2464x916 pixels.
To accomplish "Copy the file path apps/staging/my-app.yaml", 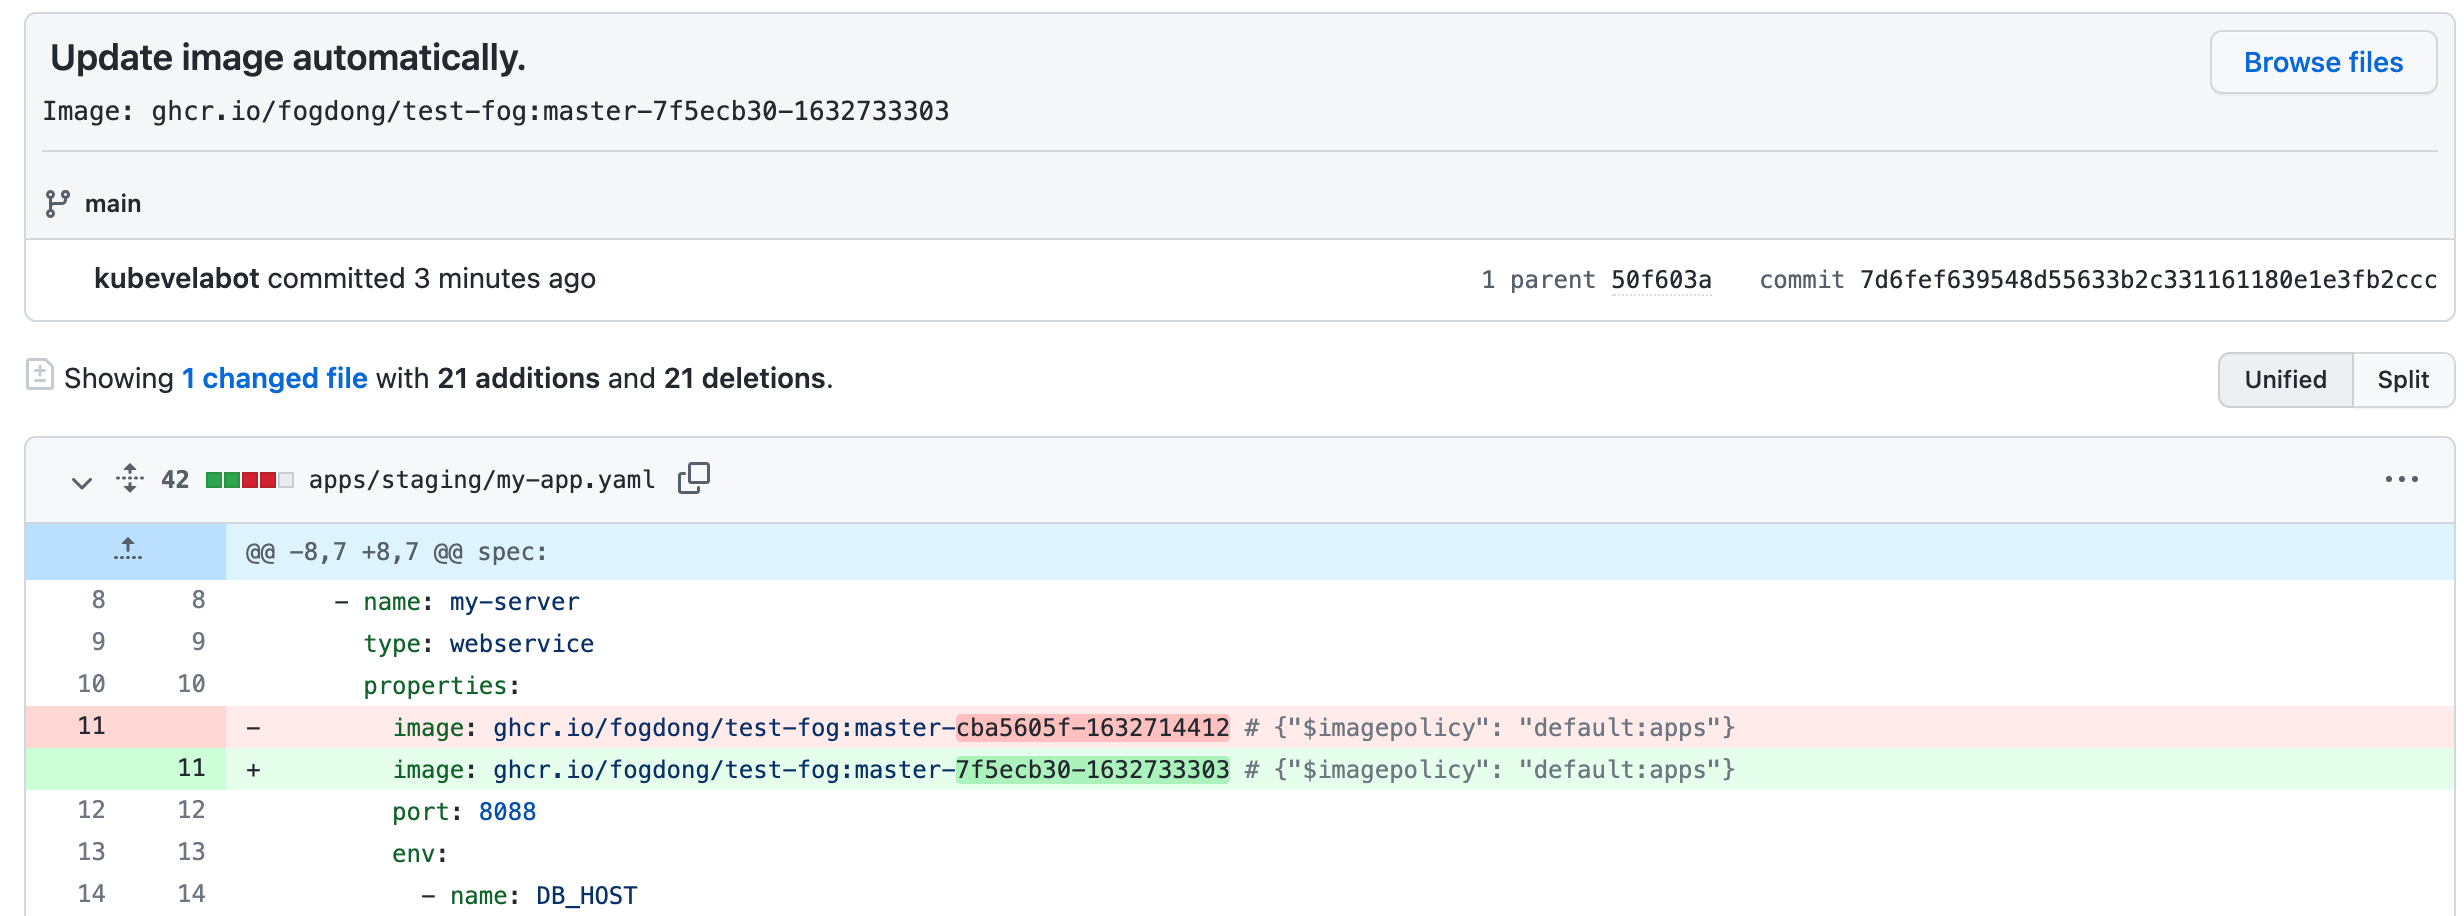I will (x=693, y=479).
